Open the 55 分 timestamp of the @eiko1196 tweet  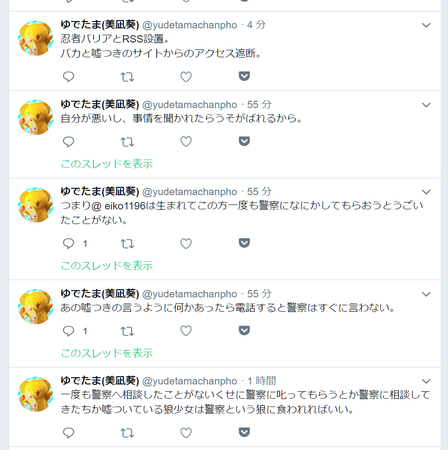(259, 192)
